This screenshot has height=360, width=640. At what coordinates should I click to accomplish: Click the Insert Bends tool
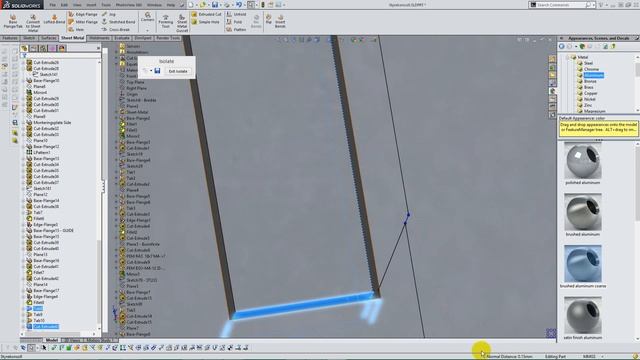point(280,21)
